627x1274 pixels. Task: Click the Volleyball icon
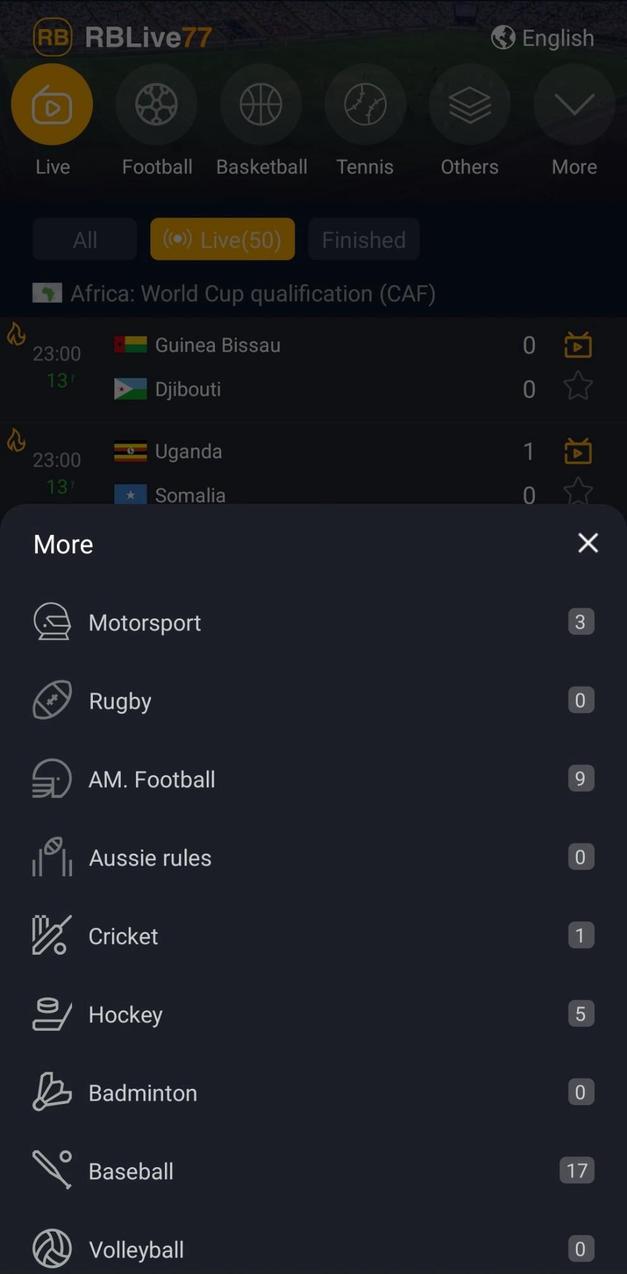tap(50, 1248)
